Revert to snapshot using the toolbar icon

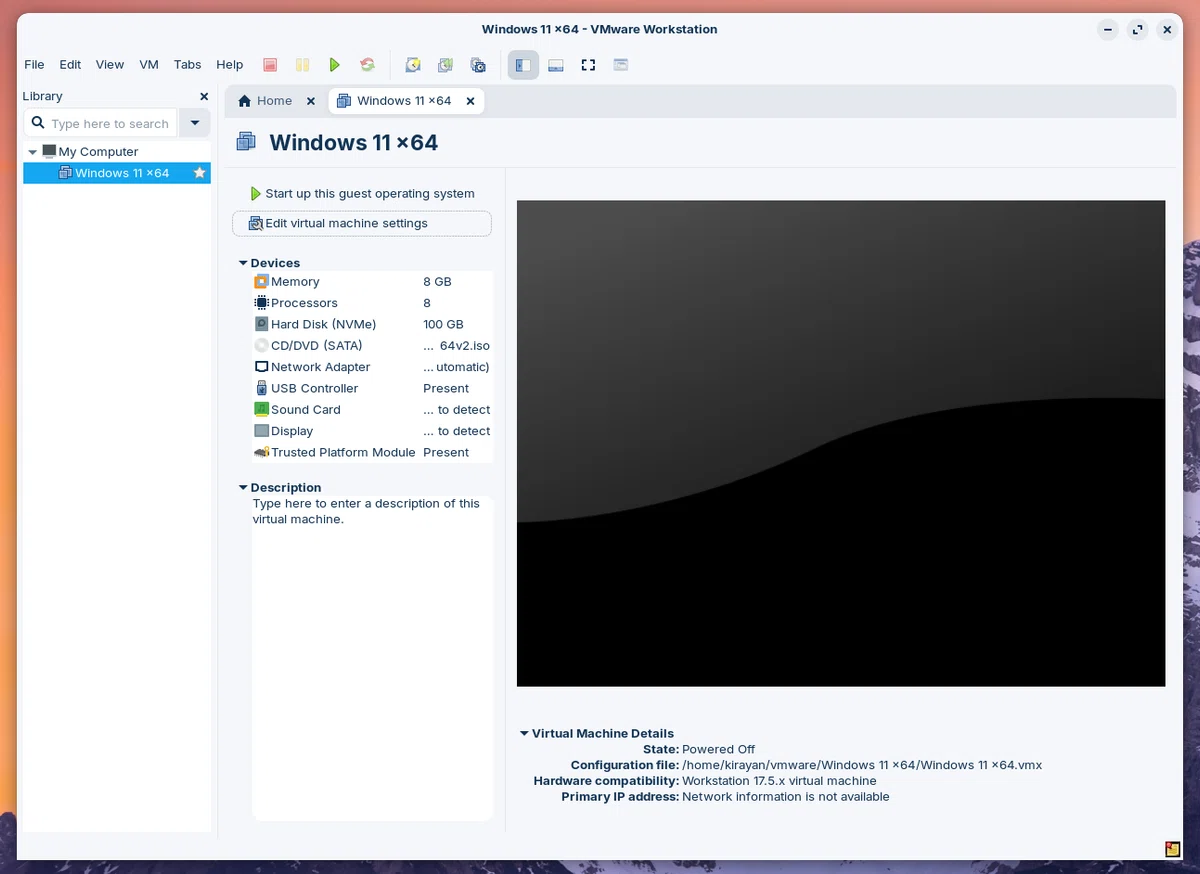[x=445, y=65]
